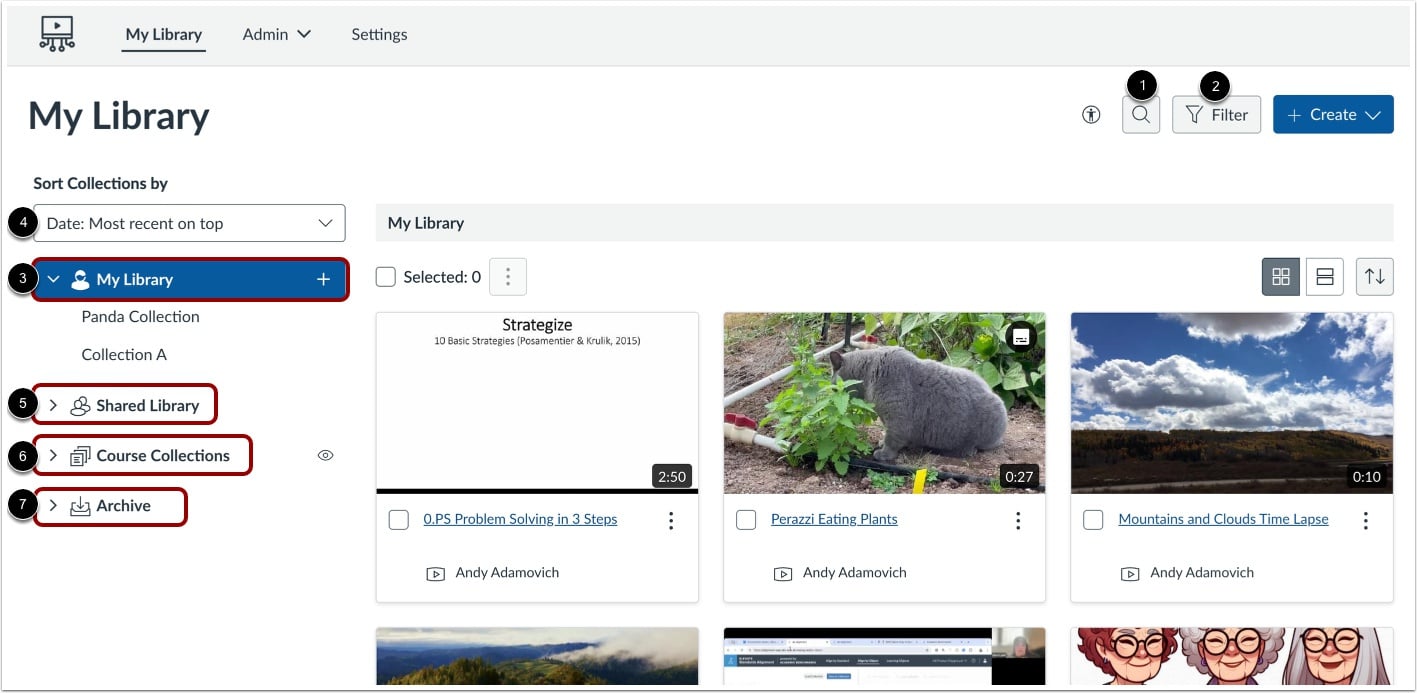Select the Shared Library label
The width and height of the screenshot is (1417, 693).
coord(147,405)
